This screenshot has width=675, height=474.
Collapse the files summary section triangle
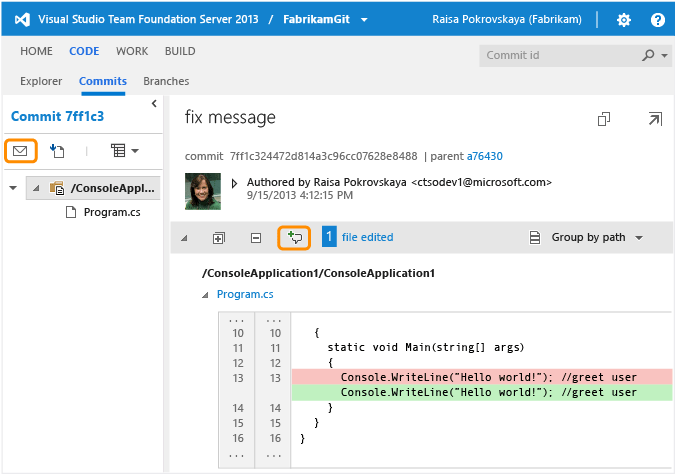(184, 238)
